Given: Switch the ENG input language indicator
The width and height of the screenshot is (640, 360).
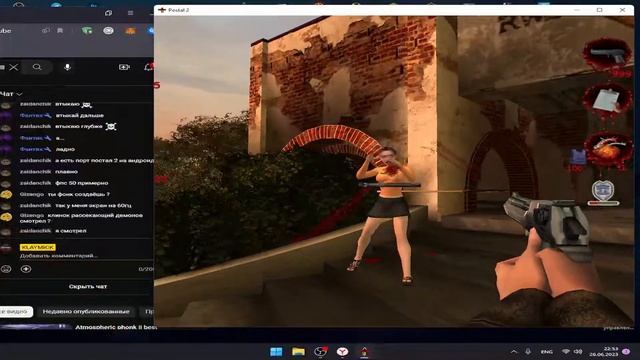Looking at the screenshot, I should click(547, 351).
